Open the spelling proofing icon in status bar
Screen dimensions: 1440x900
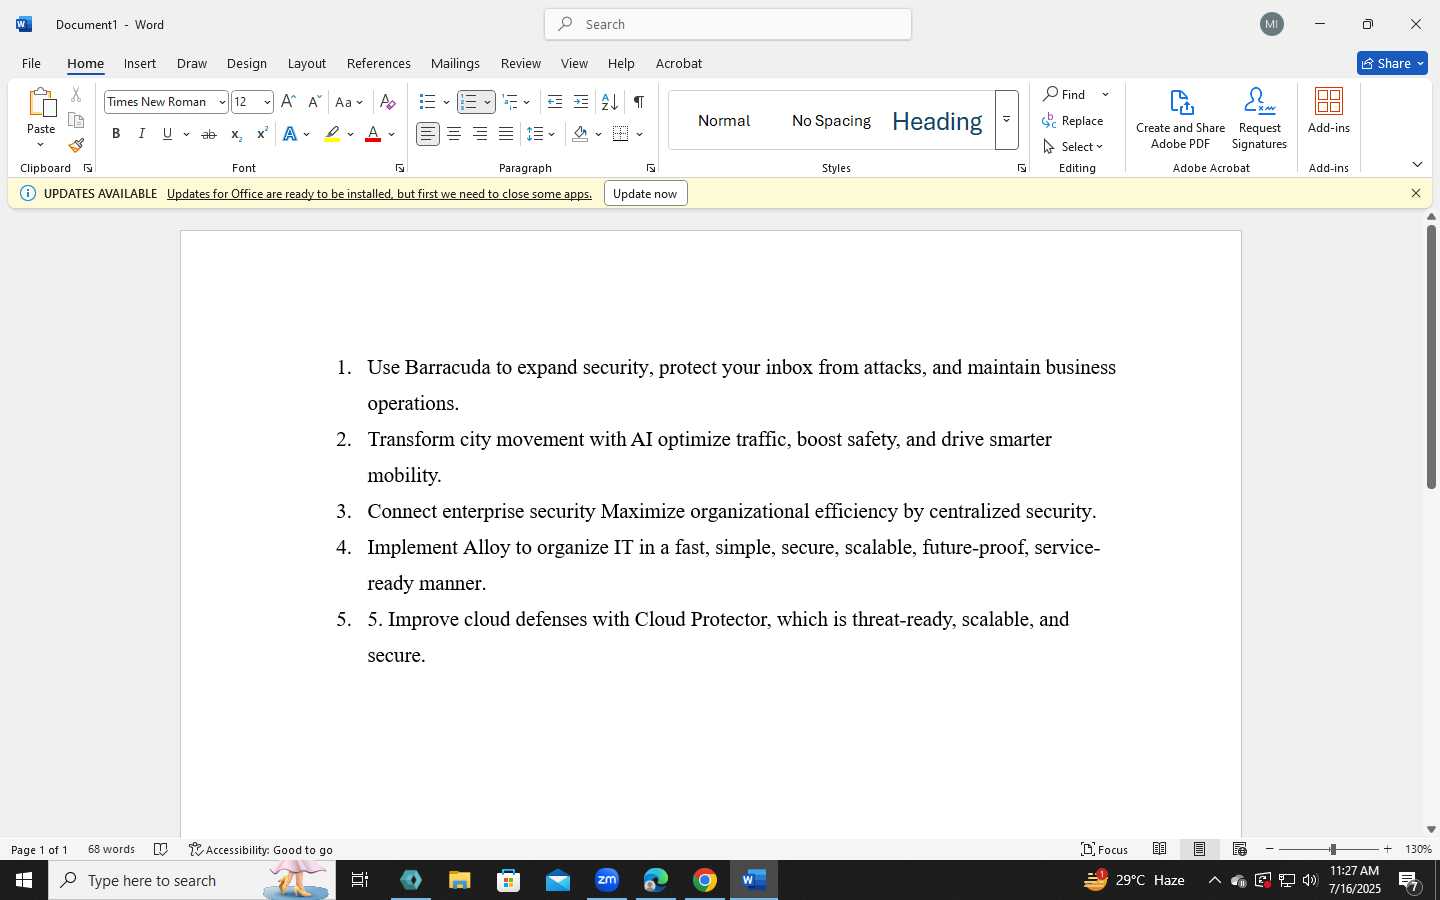click(x=161, y=850)
